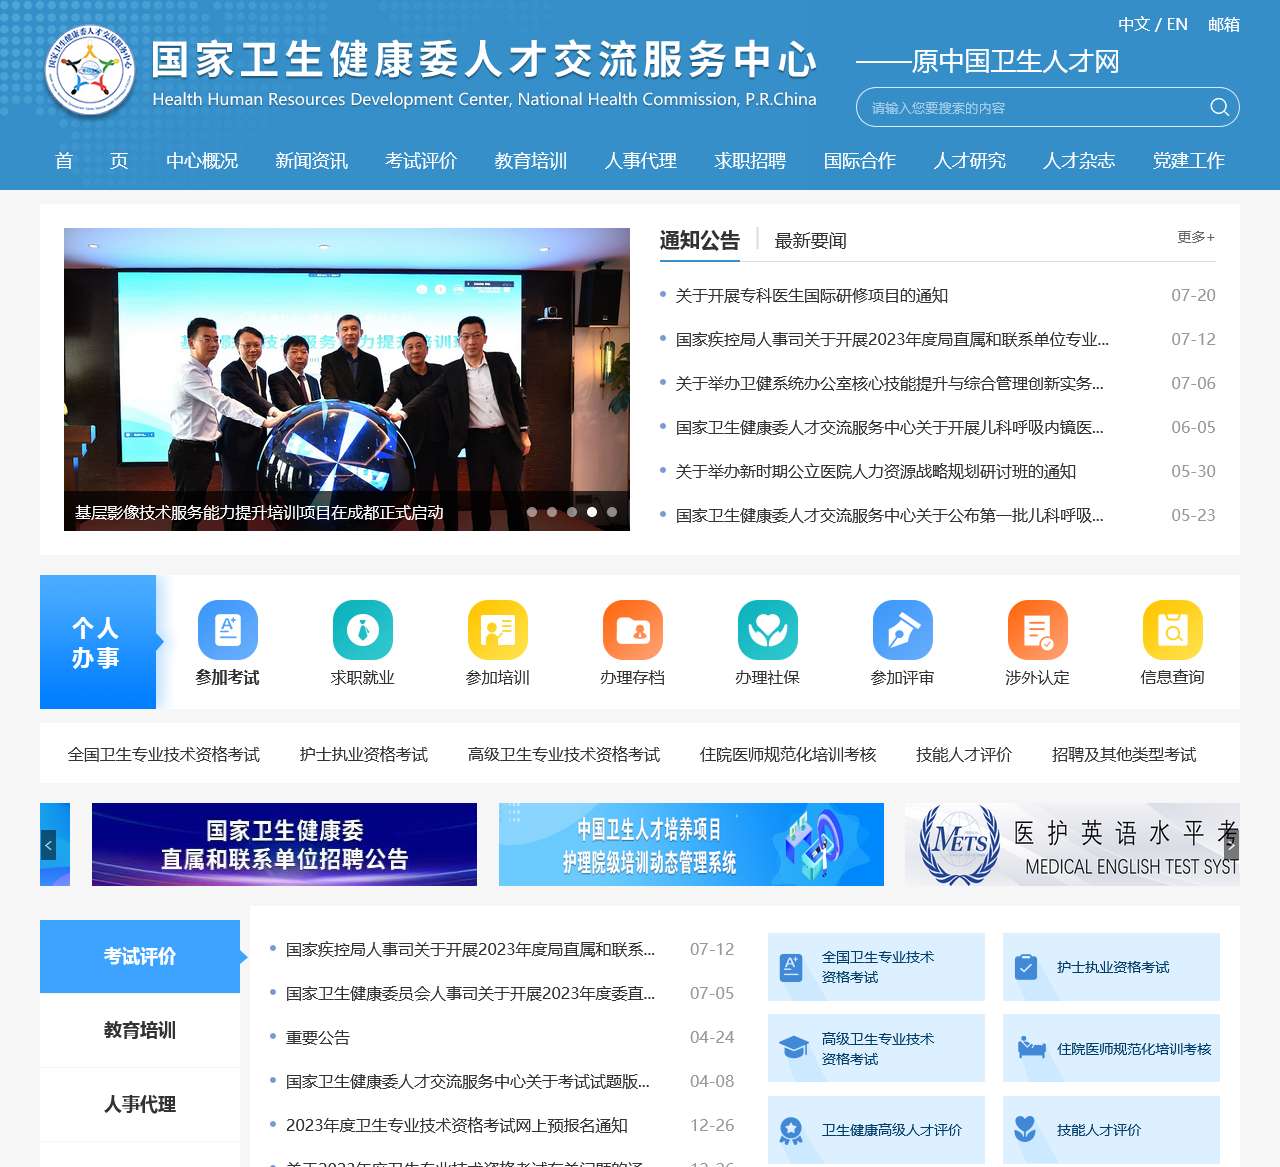Click the 参加考试 exam icon
1280x1167 pixels.
[x=228, y=631]
